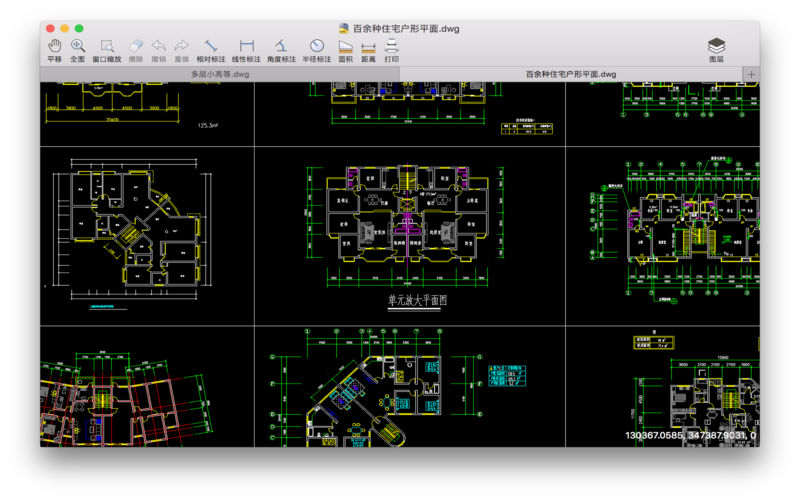Screen dimensions: 800x500
Task: Add a new tab with plus button
Action: pyautogui.click(x=751, y=74)
